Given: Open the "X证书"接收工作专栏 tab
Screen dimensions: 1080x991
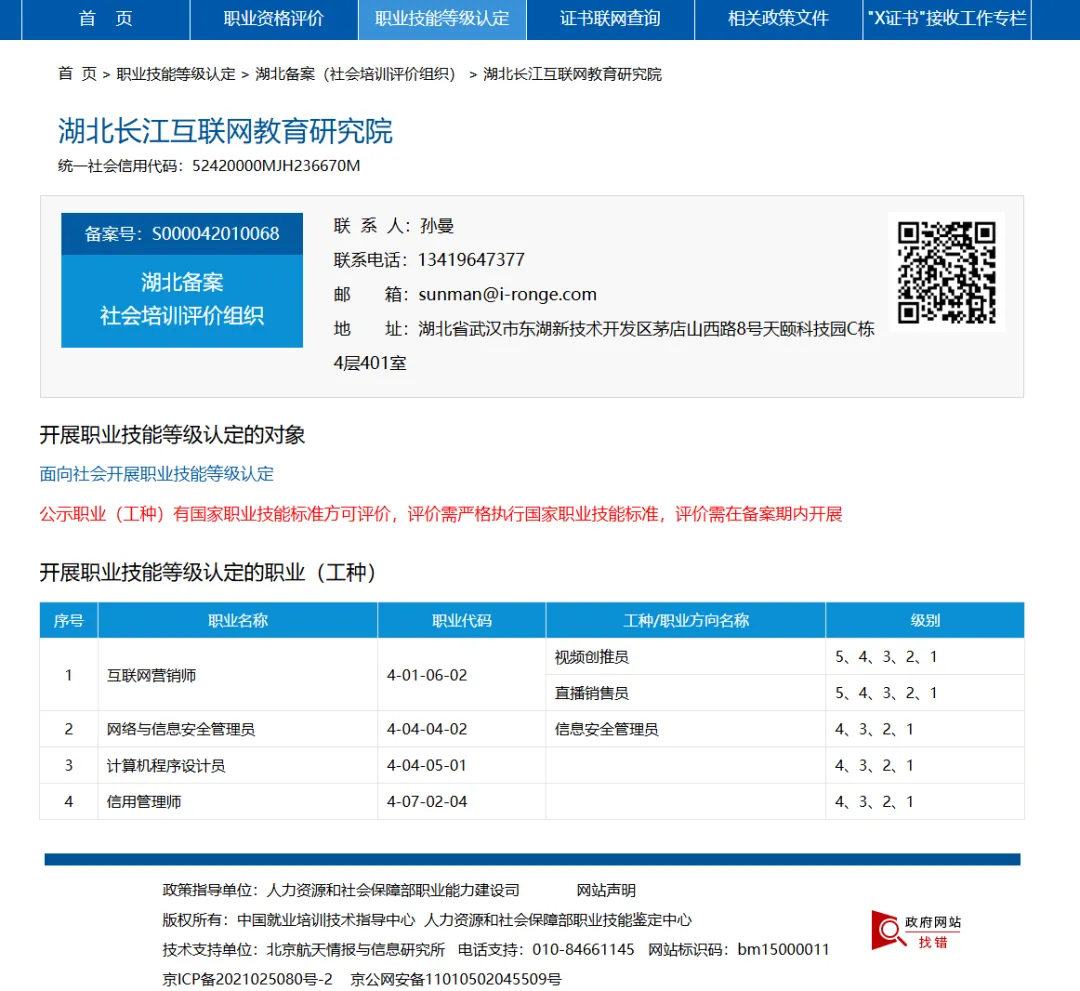Looking at the screenshot, I should (947, 19).
